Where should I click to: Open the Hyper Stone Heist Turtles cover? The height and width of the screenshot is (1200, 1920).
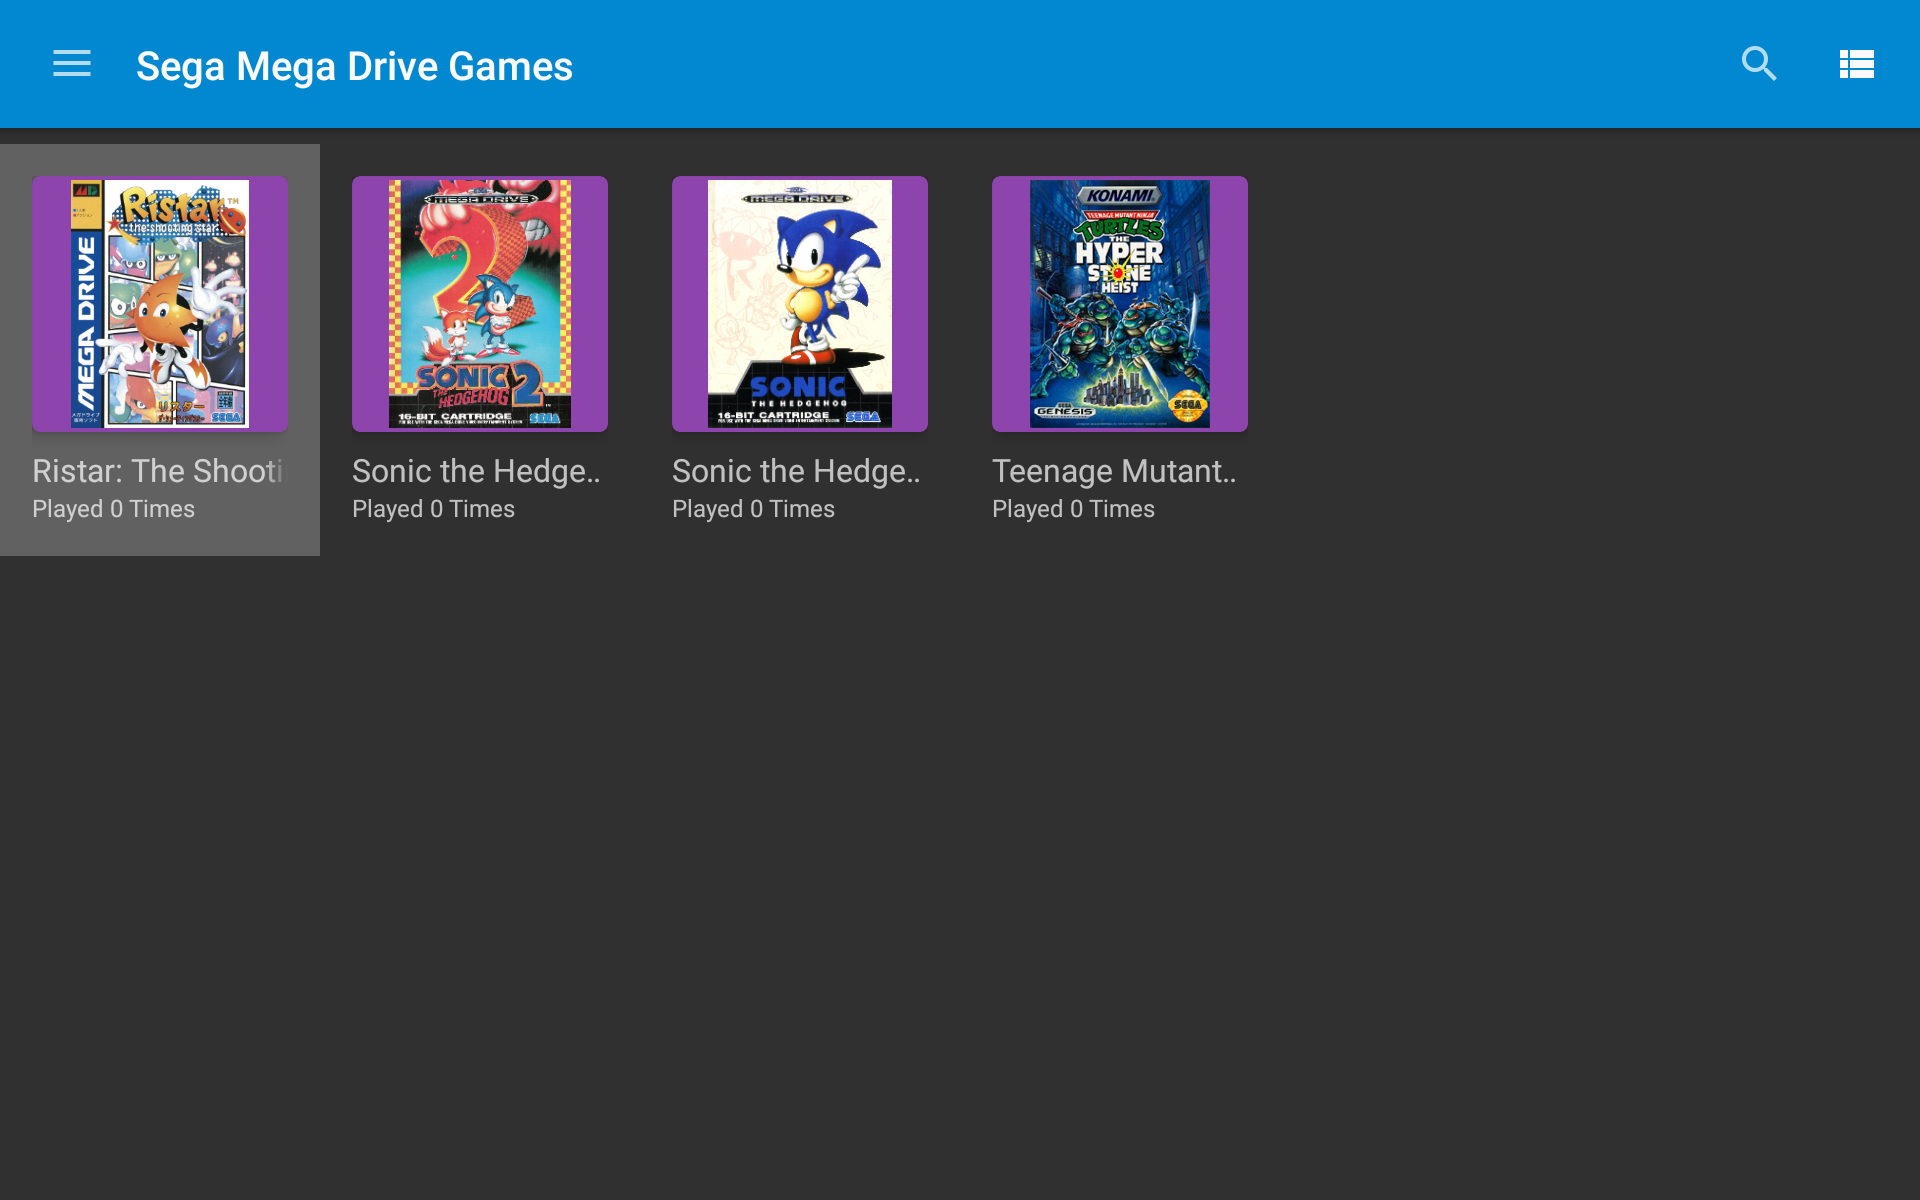1120,304
